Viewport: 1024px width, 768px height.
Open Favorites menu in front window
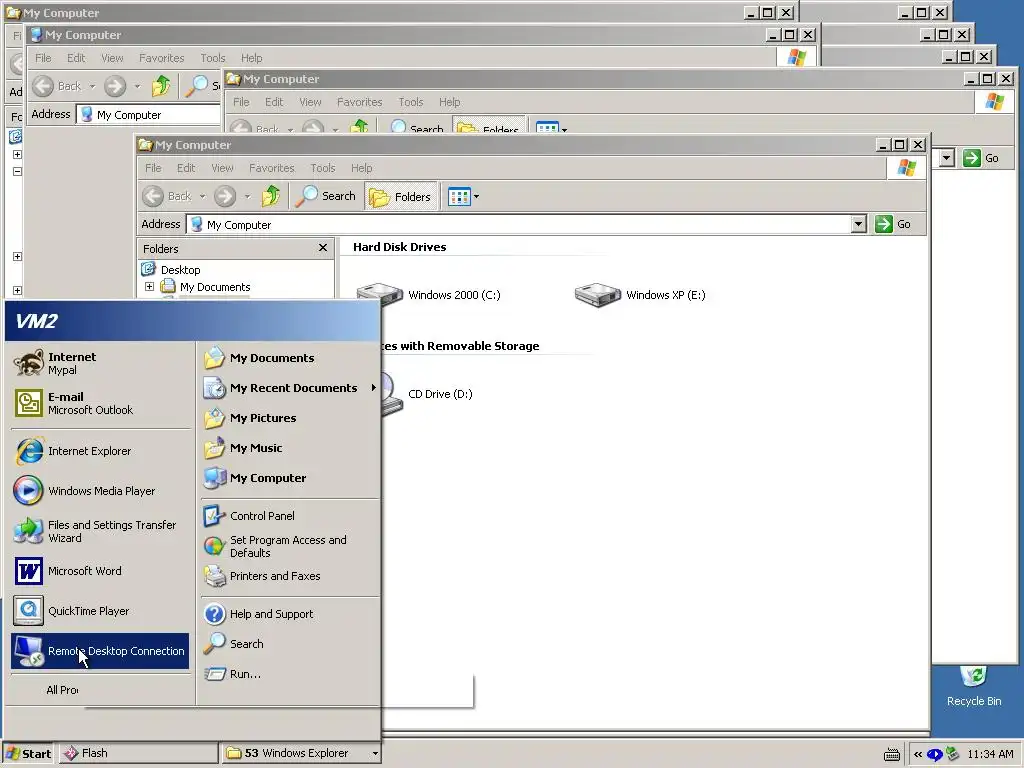click(272, 168)
